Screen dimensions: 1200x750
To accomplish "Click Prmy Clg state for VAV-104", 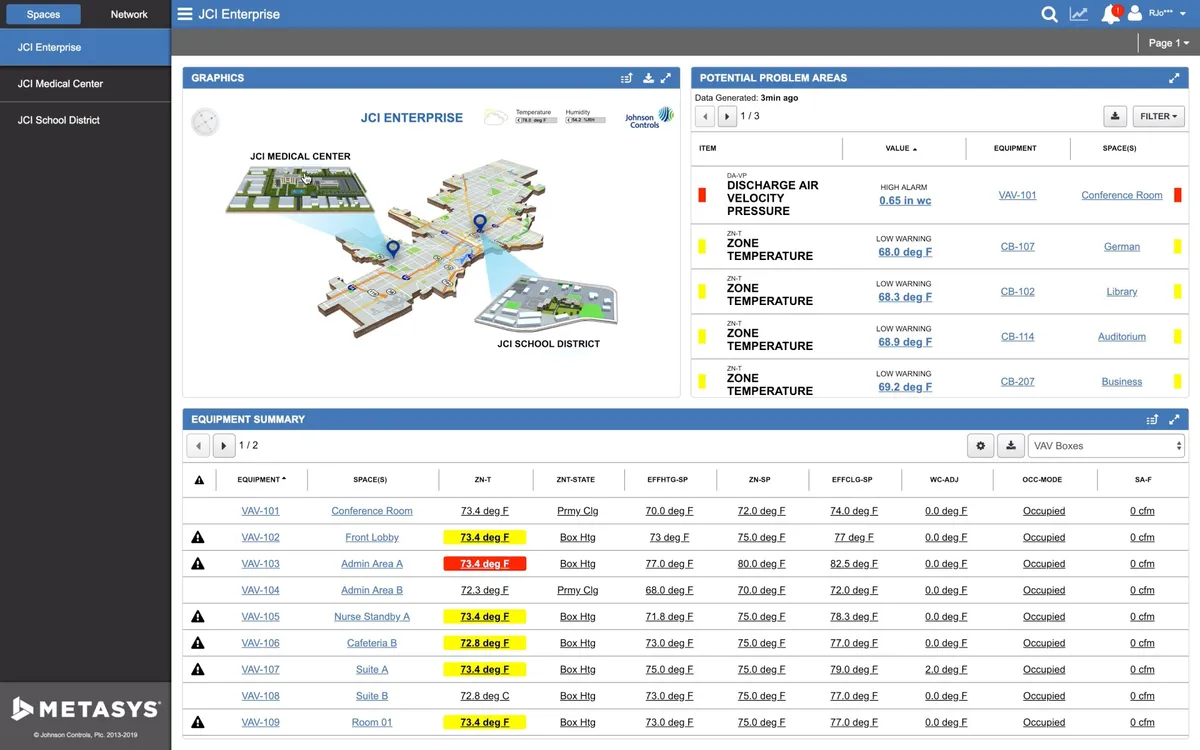I will [x=577, y=590].
